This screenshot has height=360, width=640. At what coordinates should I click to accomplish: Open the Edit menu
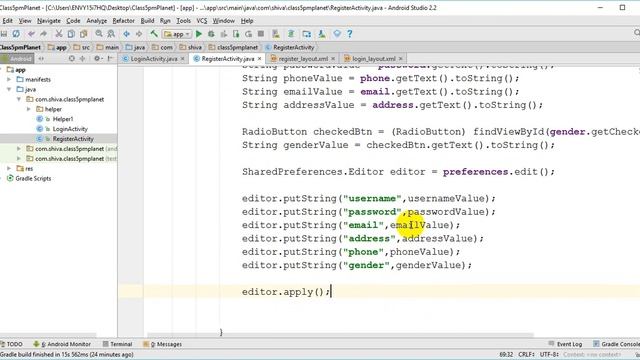click(7, 21)
